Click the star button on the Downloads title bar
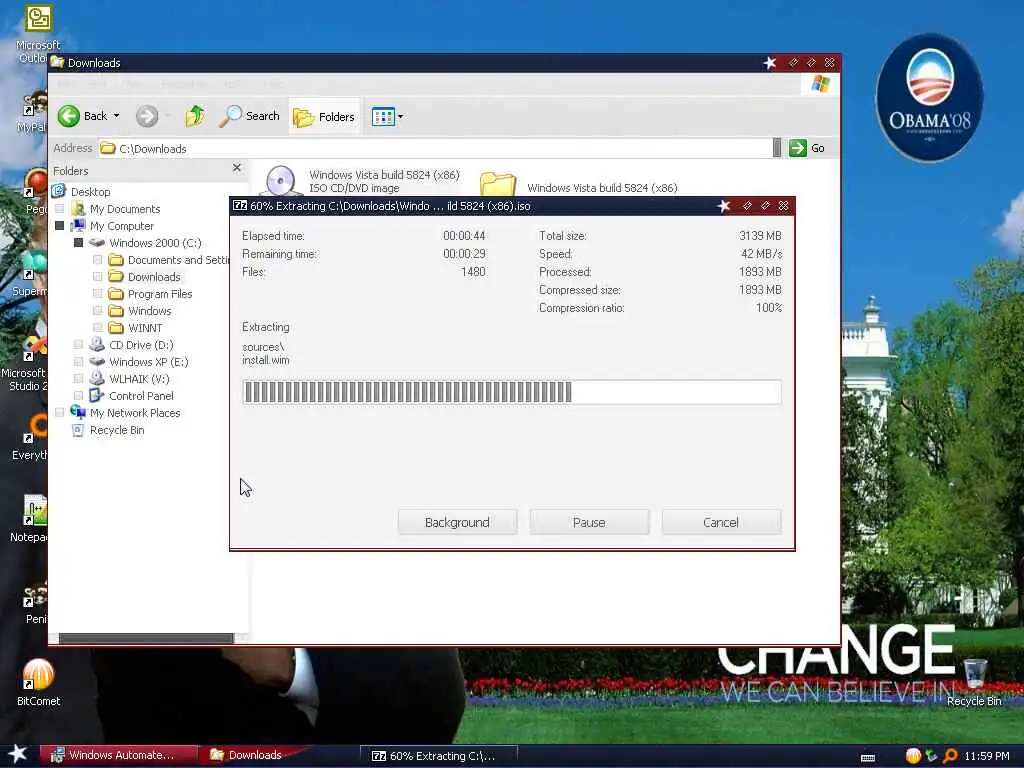1024x768 pixels. [770, 63]
